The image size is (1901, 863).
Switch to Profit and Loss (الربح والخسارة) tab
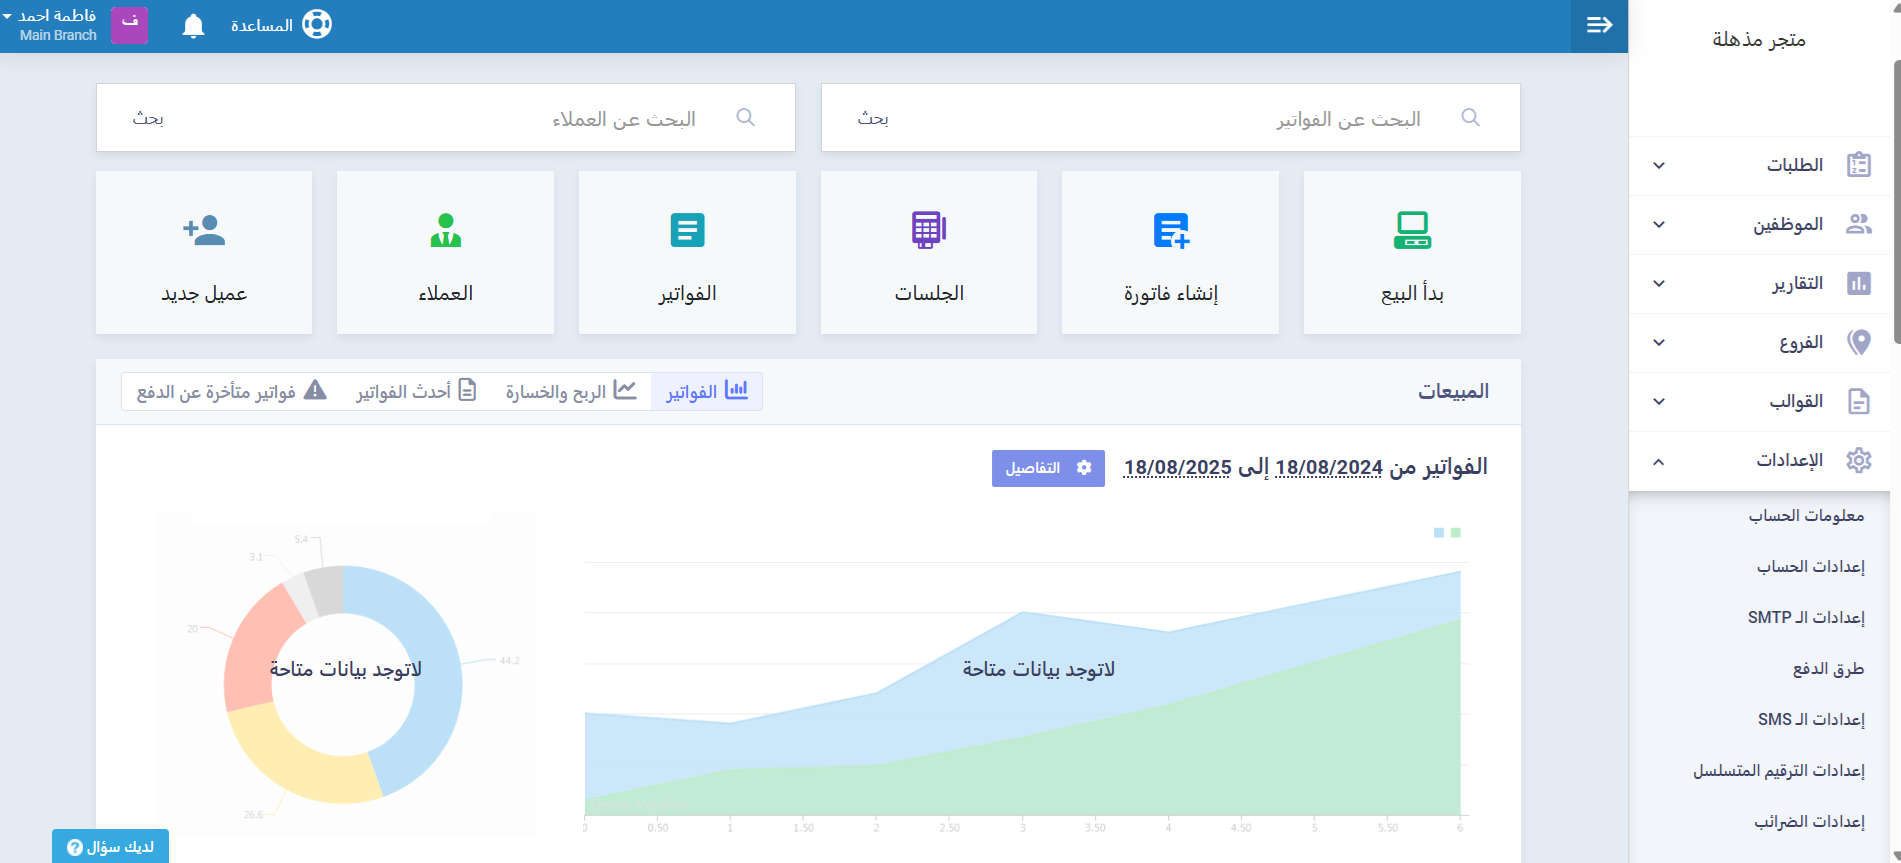click(x=570, y=392)
